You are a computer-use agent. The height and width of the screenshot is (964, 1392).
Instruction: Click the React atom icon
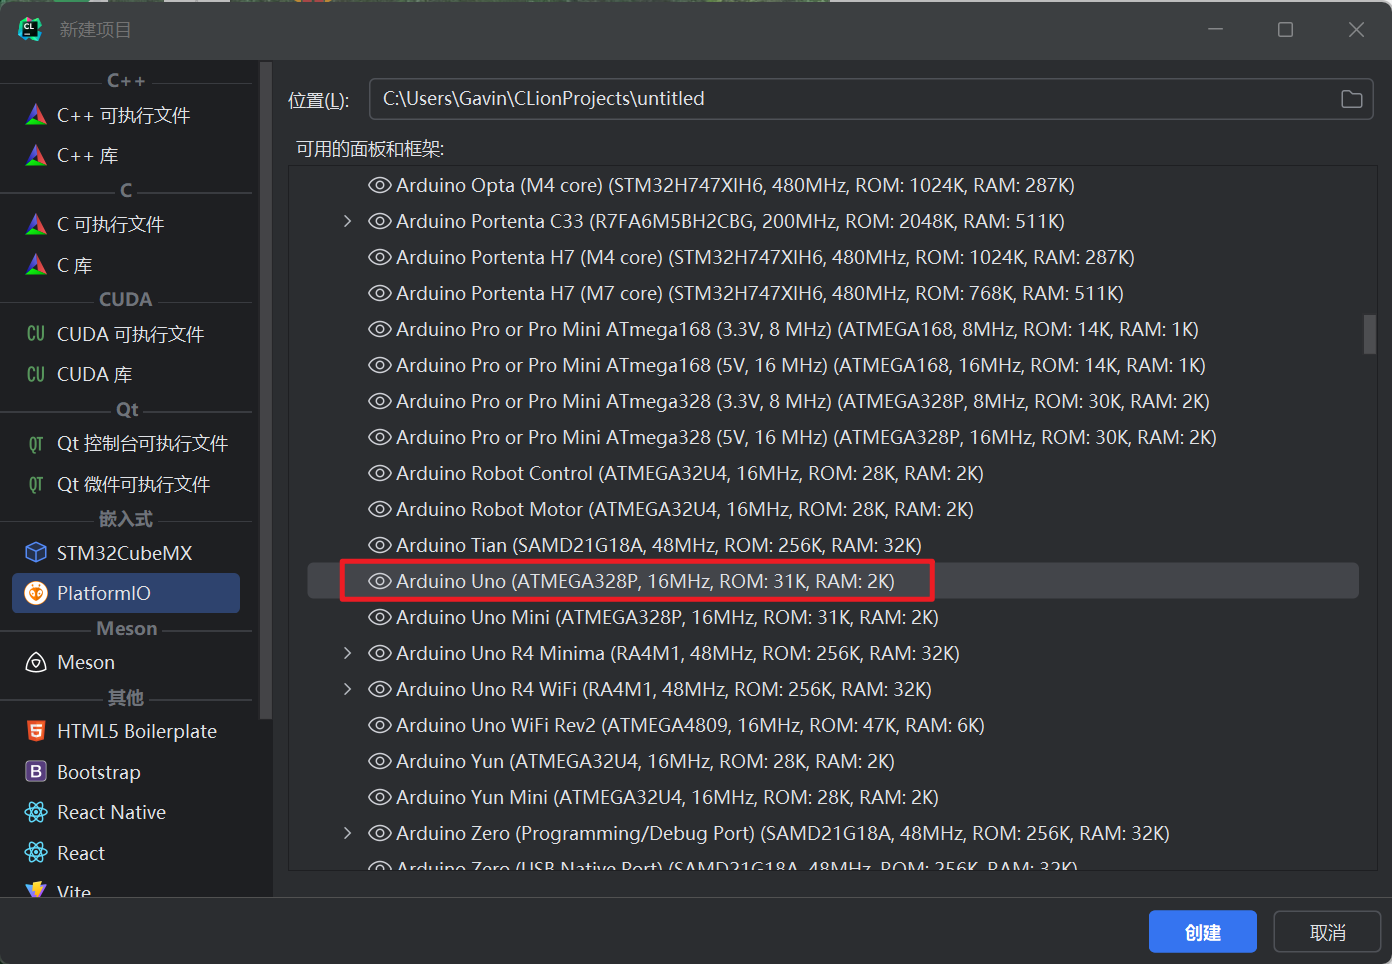click(36, 853)
